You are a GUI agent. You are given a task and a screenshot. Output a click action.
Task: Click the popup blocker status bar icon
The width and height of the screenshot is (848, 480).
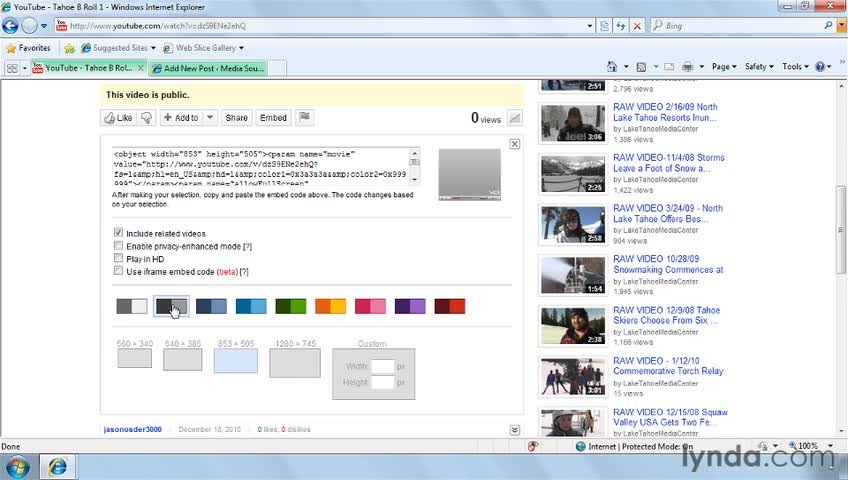533,446
